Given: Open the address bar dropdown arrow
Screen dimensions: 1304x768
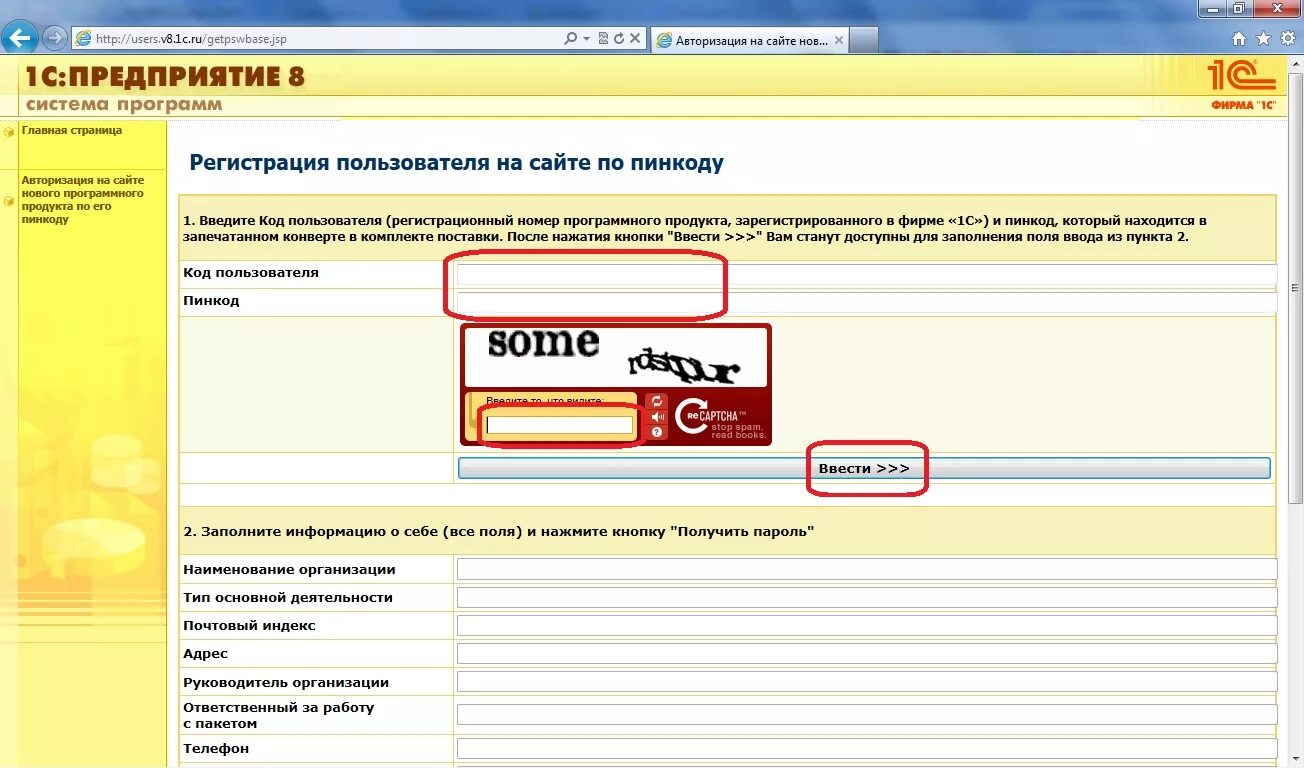Looking at the screenshot, I should tap(586, 39).
